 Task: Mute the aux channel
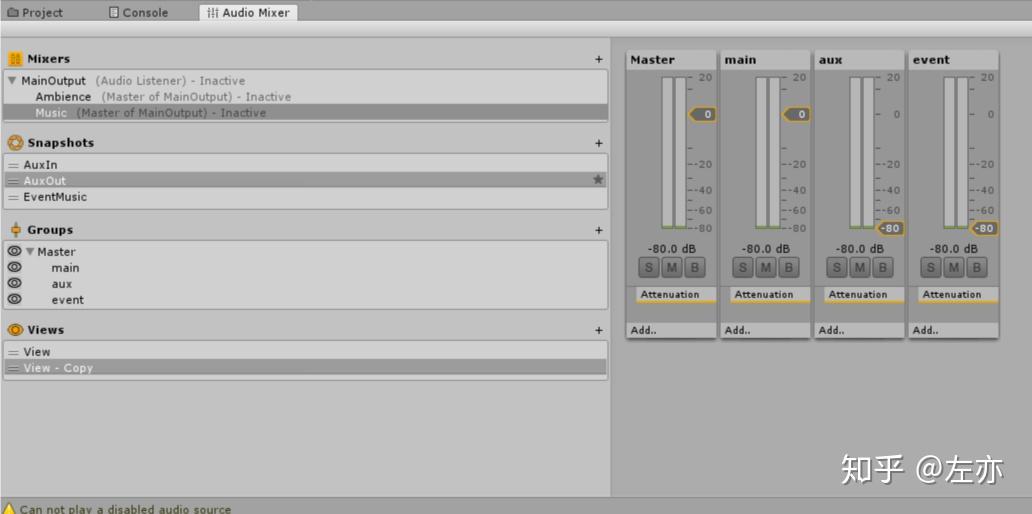point(860,267)
